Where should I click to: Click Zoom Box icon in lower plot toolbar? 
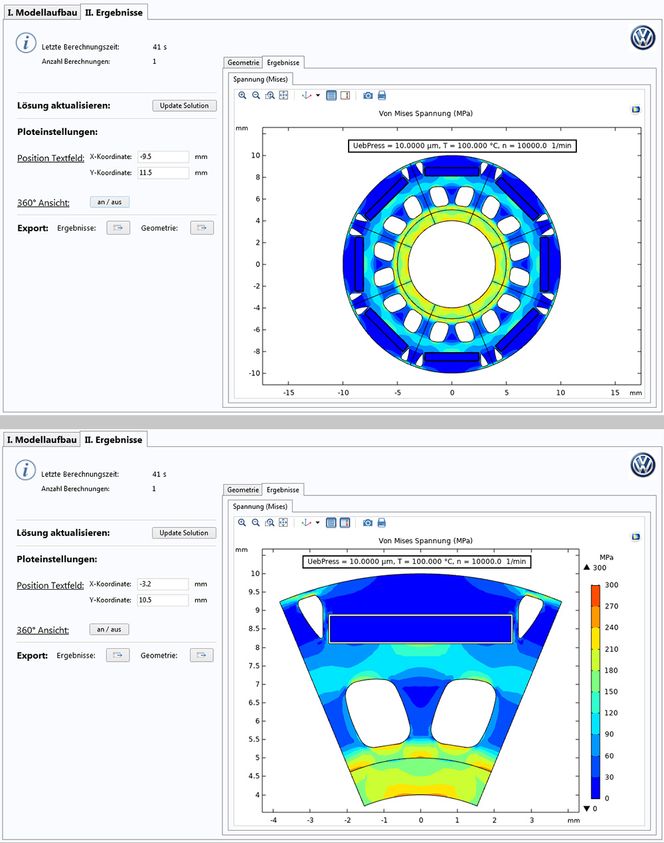point(270,522)
